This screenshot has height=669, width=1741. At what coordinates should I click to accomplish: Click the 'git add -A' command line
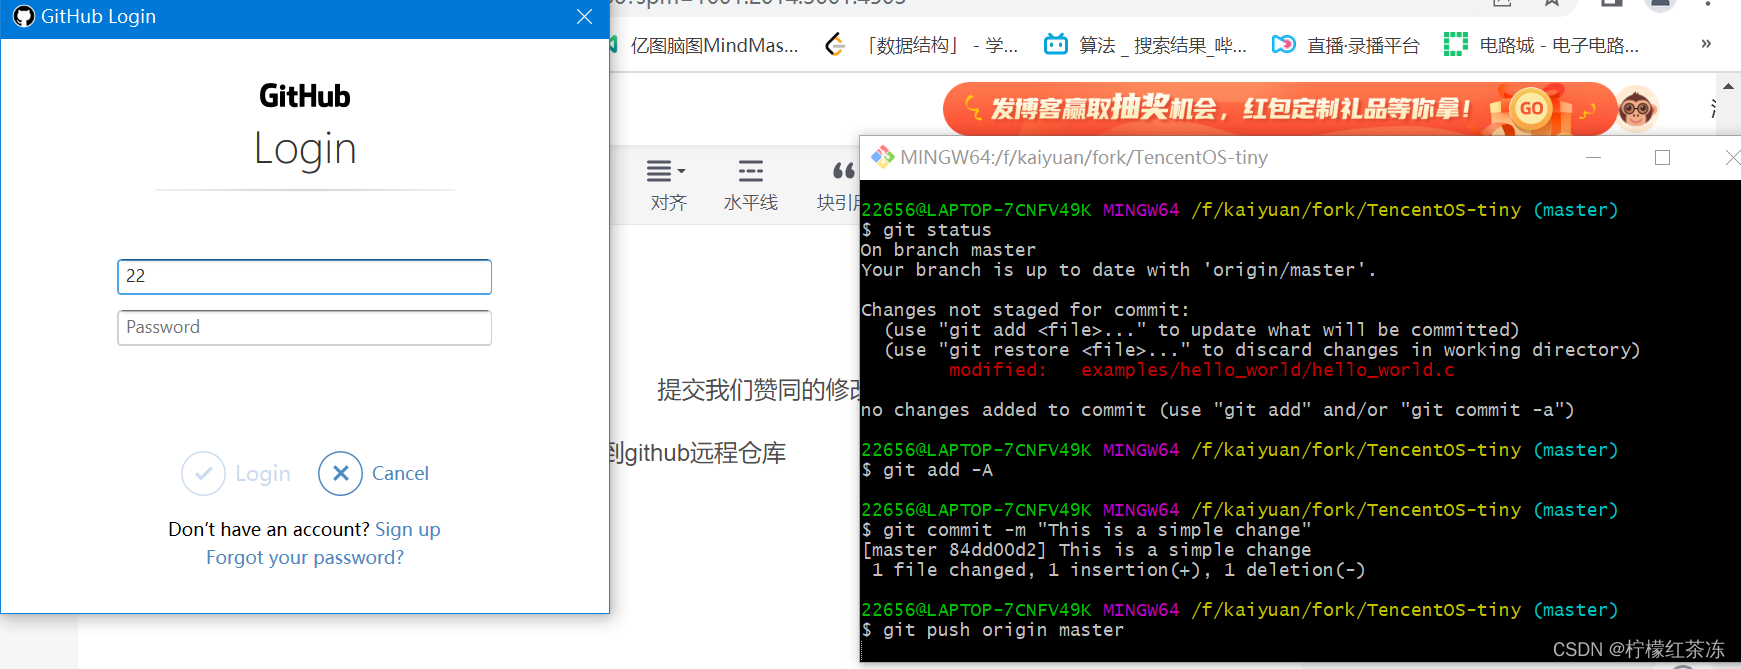(x=926, y=470)
